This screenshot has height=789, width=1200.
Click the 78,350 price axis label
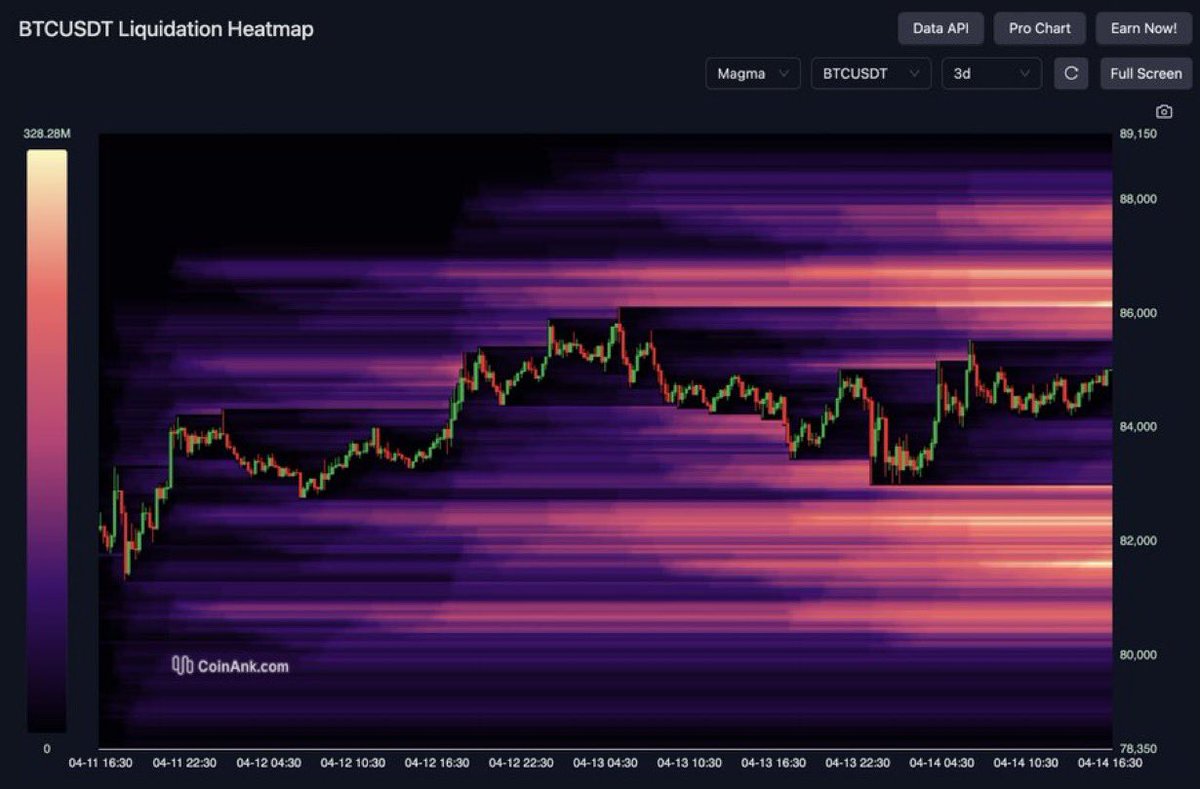point(1138,748)
